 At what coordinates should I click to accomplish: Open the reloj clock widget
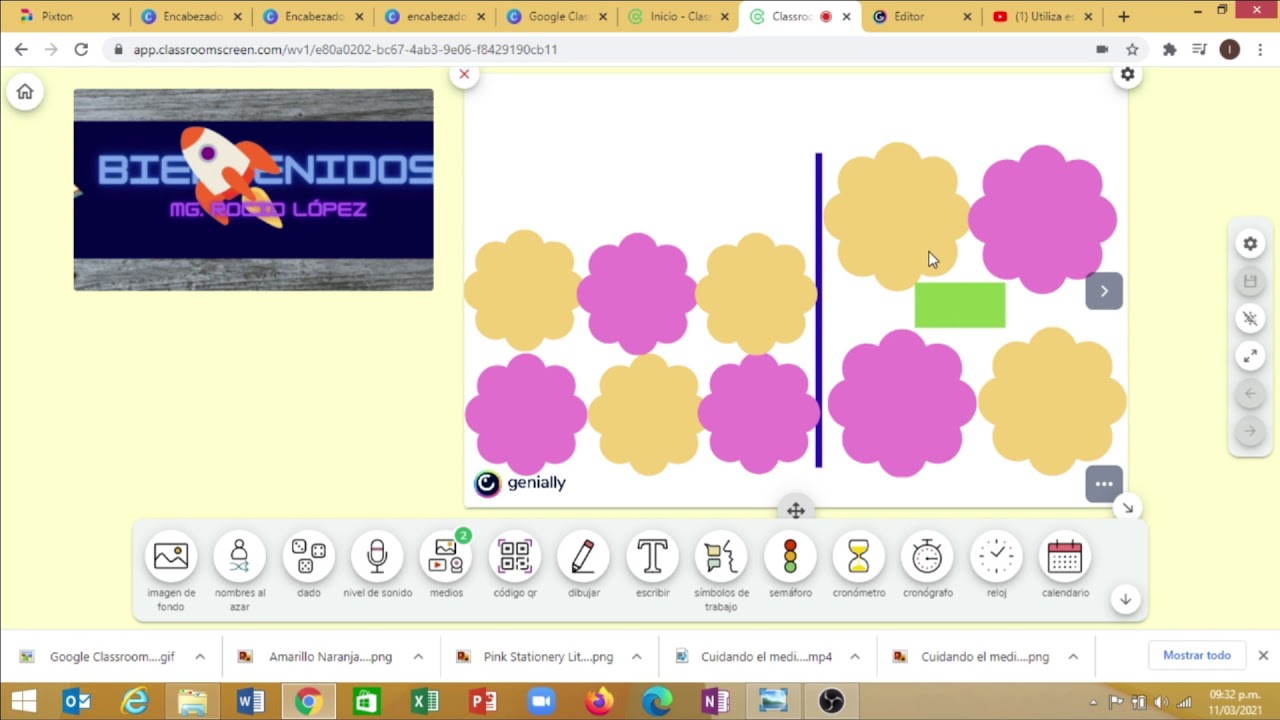pyautogui.click(x=996, y=556)
